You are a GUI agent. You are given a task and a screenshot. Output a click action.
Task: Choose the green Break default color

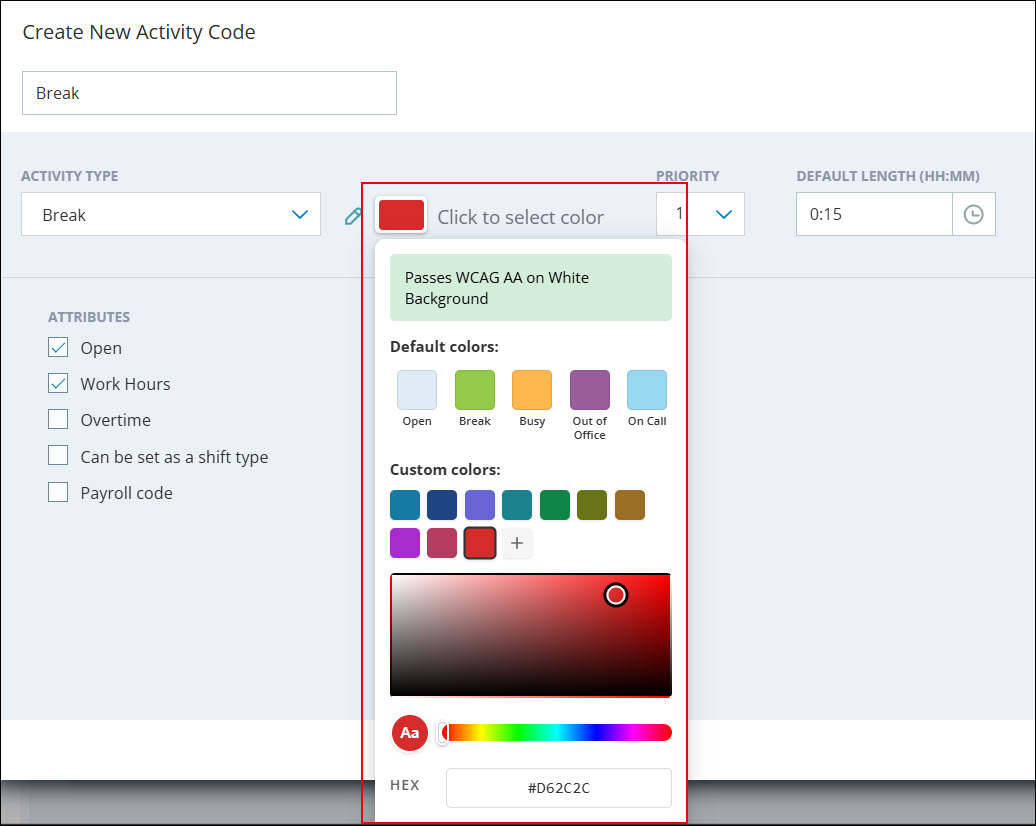click(475, 390)
